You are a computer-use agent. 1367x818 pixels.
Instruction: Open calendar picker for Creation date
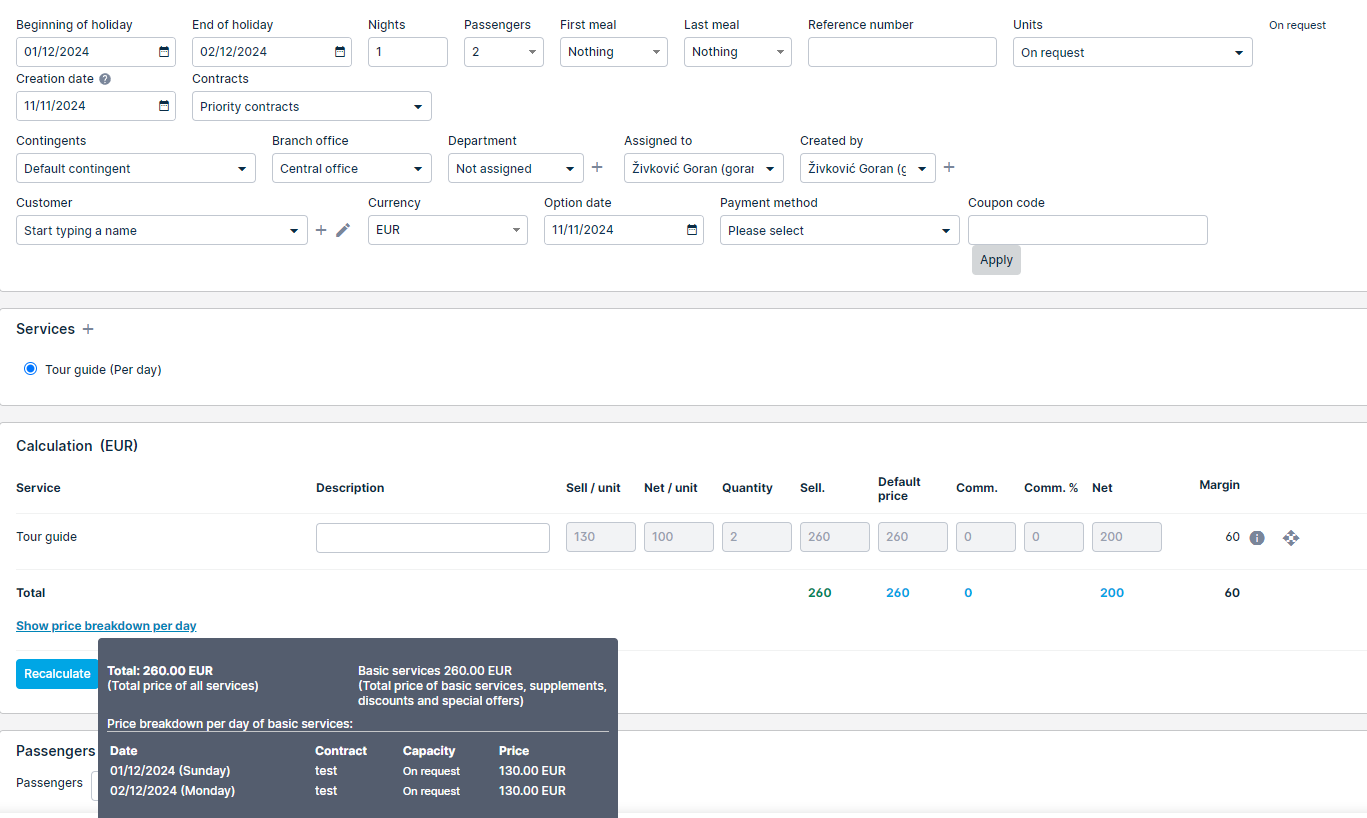pyautogui.click(x=164, y=106)
